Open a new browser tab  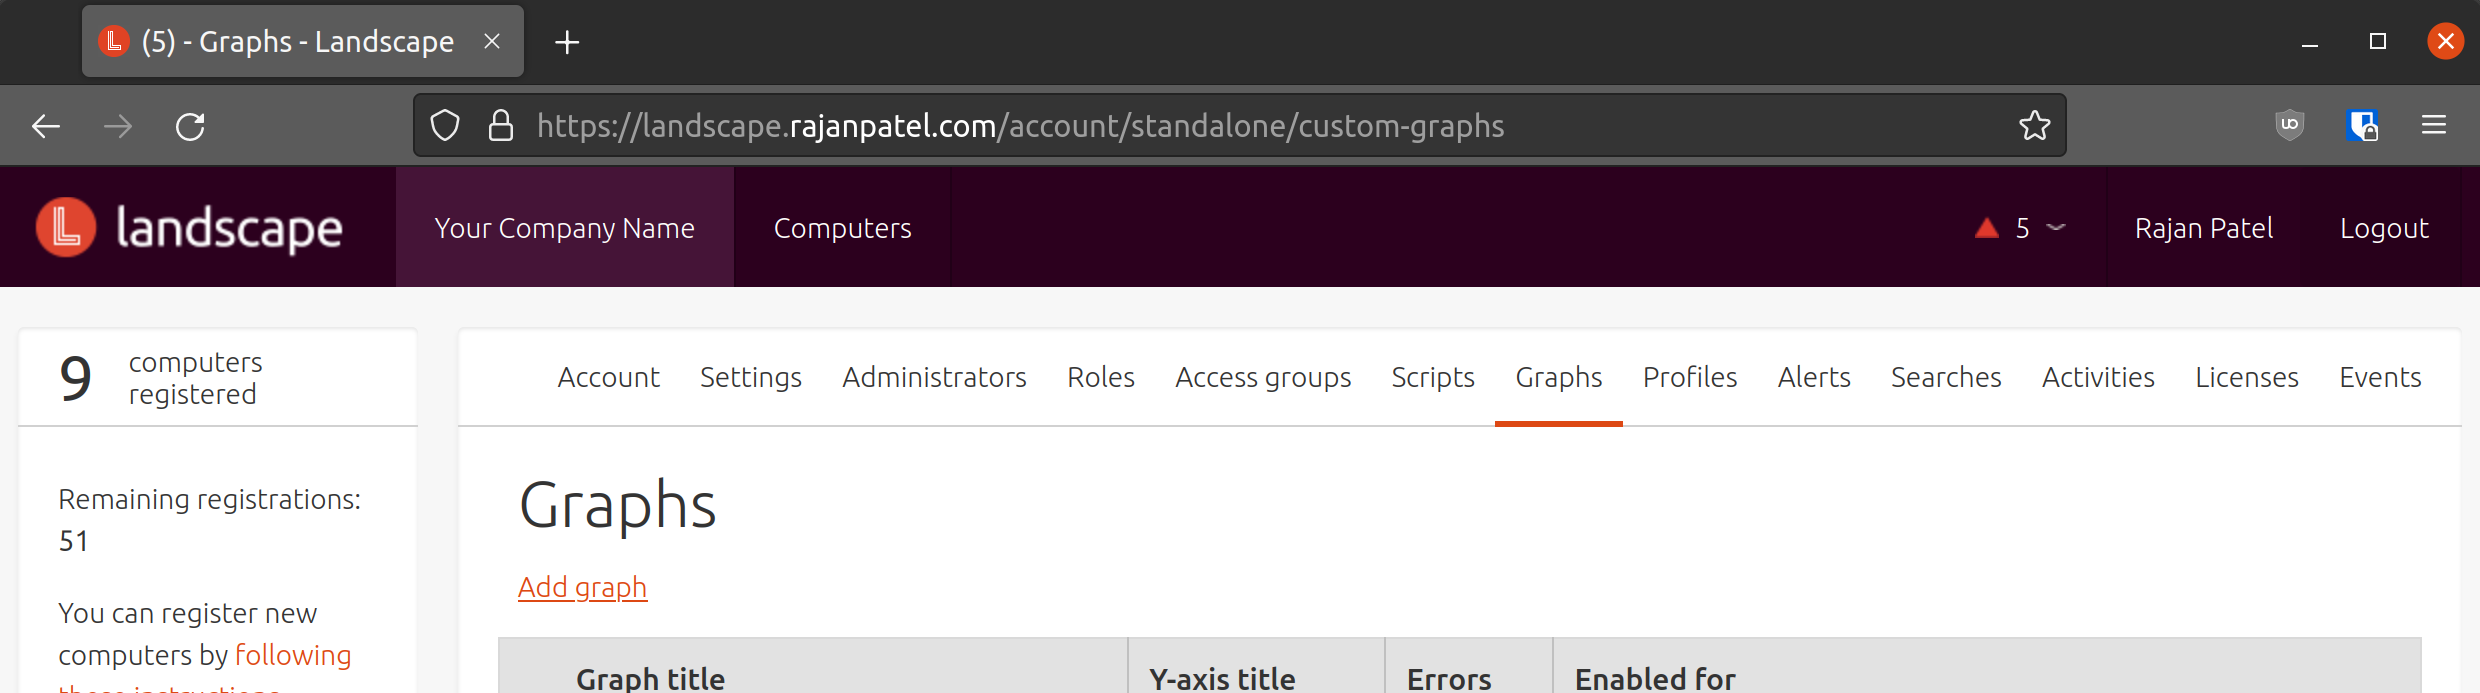point(567,42)
